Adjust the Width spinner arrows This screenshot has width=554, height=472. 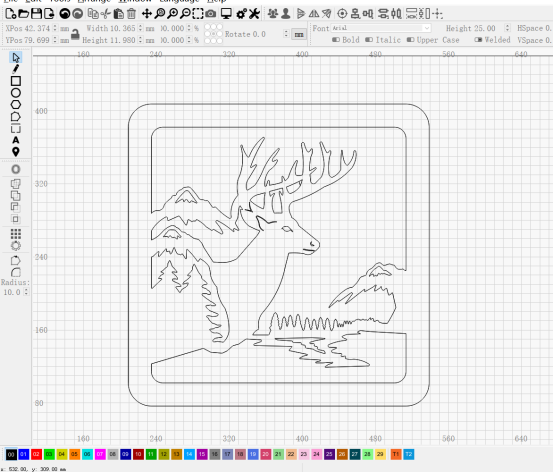click(140, 28)
